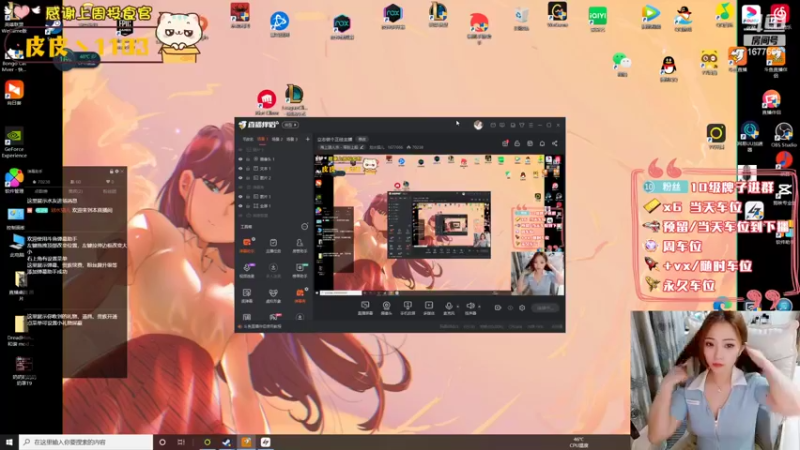
Task: Open the middle tool in toolbox second row
Action: click(273, 270)
